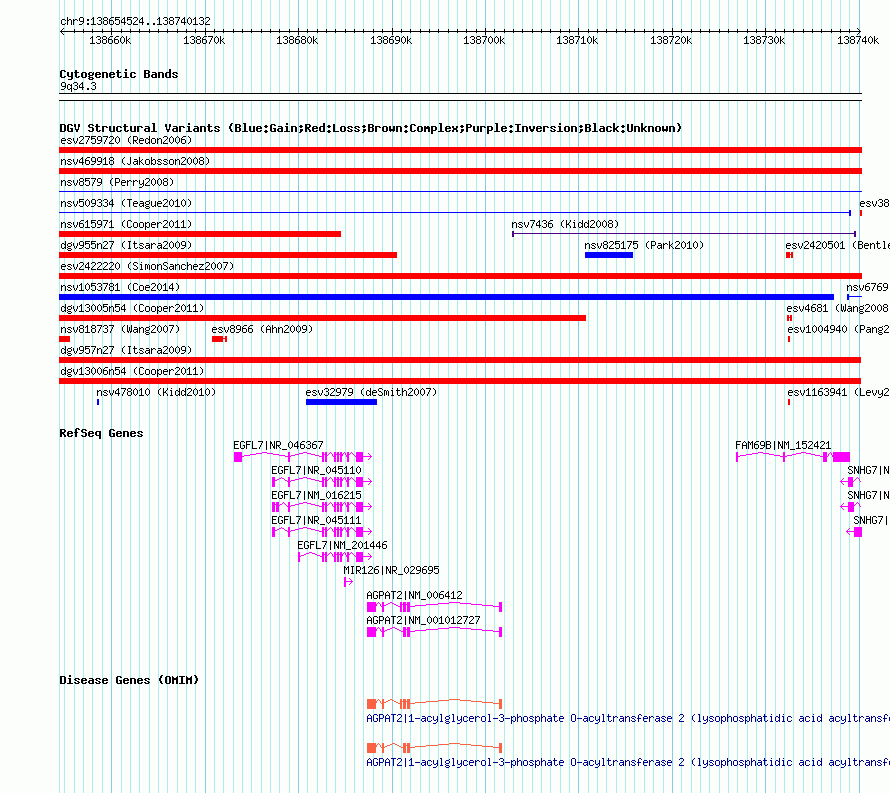Screen dimensions: 890x793
Task: Select the esv32979 (deSmith2007) gain bar
Action: [341, 402]
